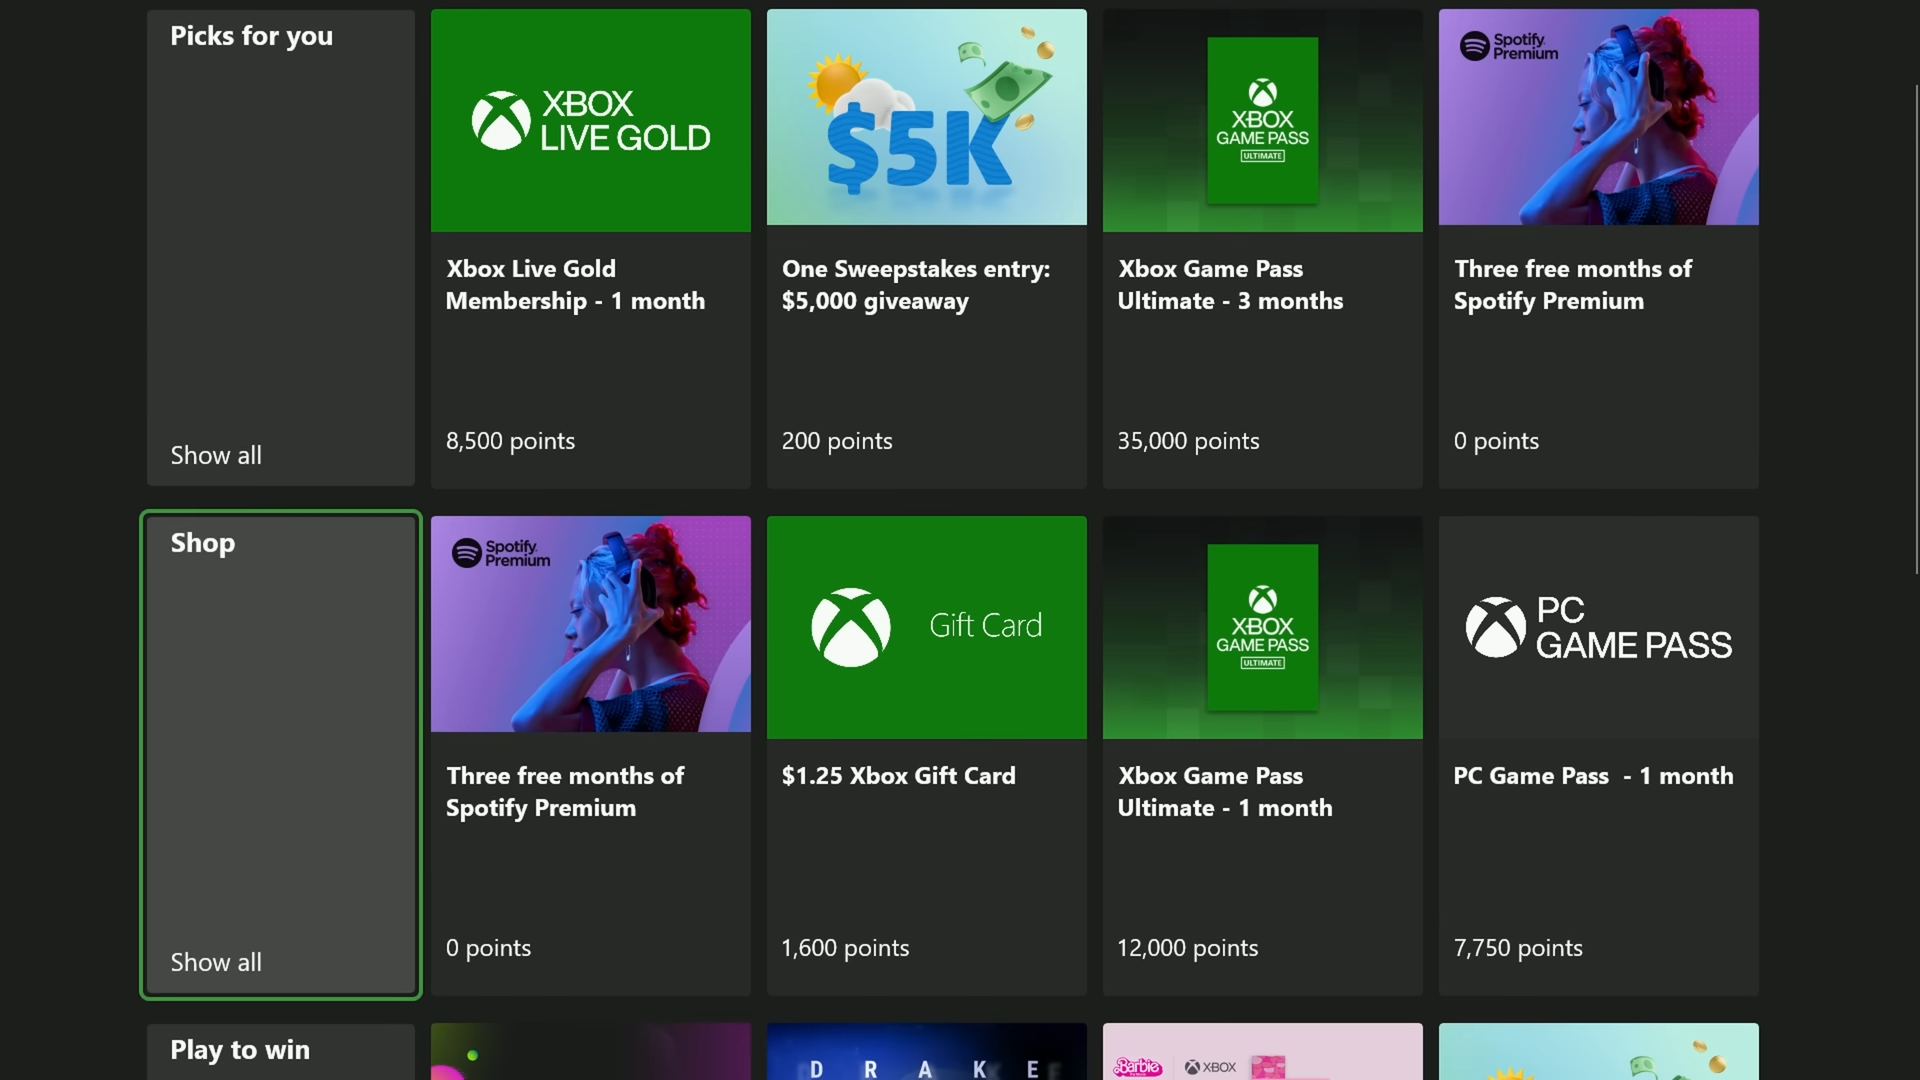Select the 7,750 points PC Game Pass offer
The image size is (1920, 1080).
pyautogui.click(x=1517, y=948)
